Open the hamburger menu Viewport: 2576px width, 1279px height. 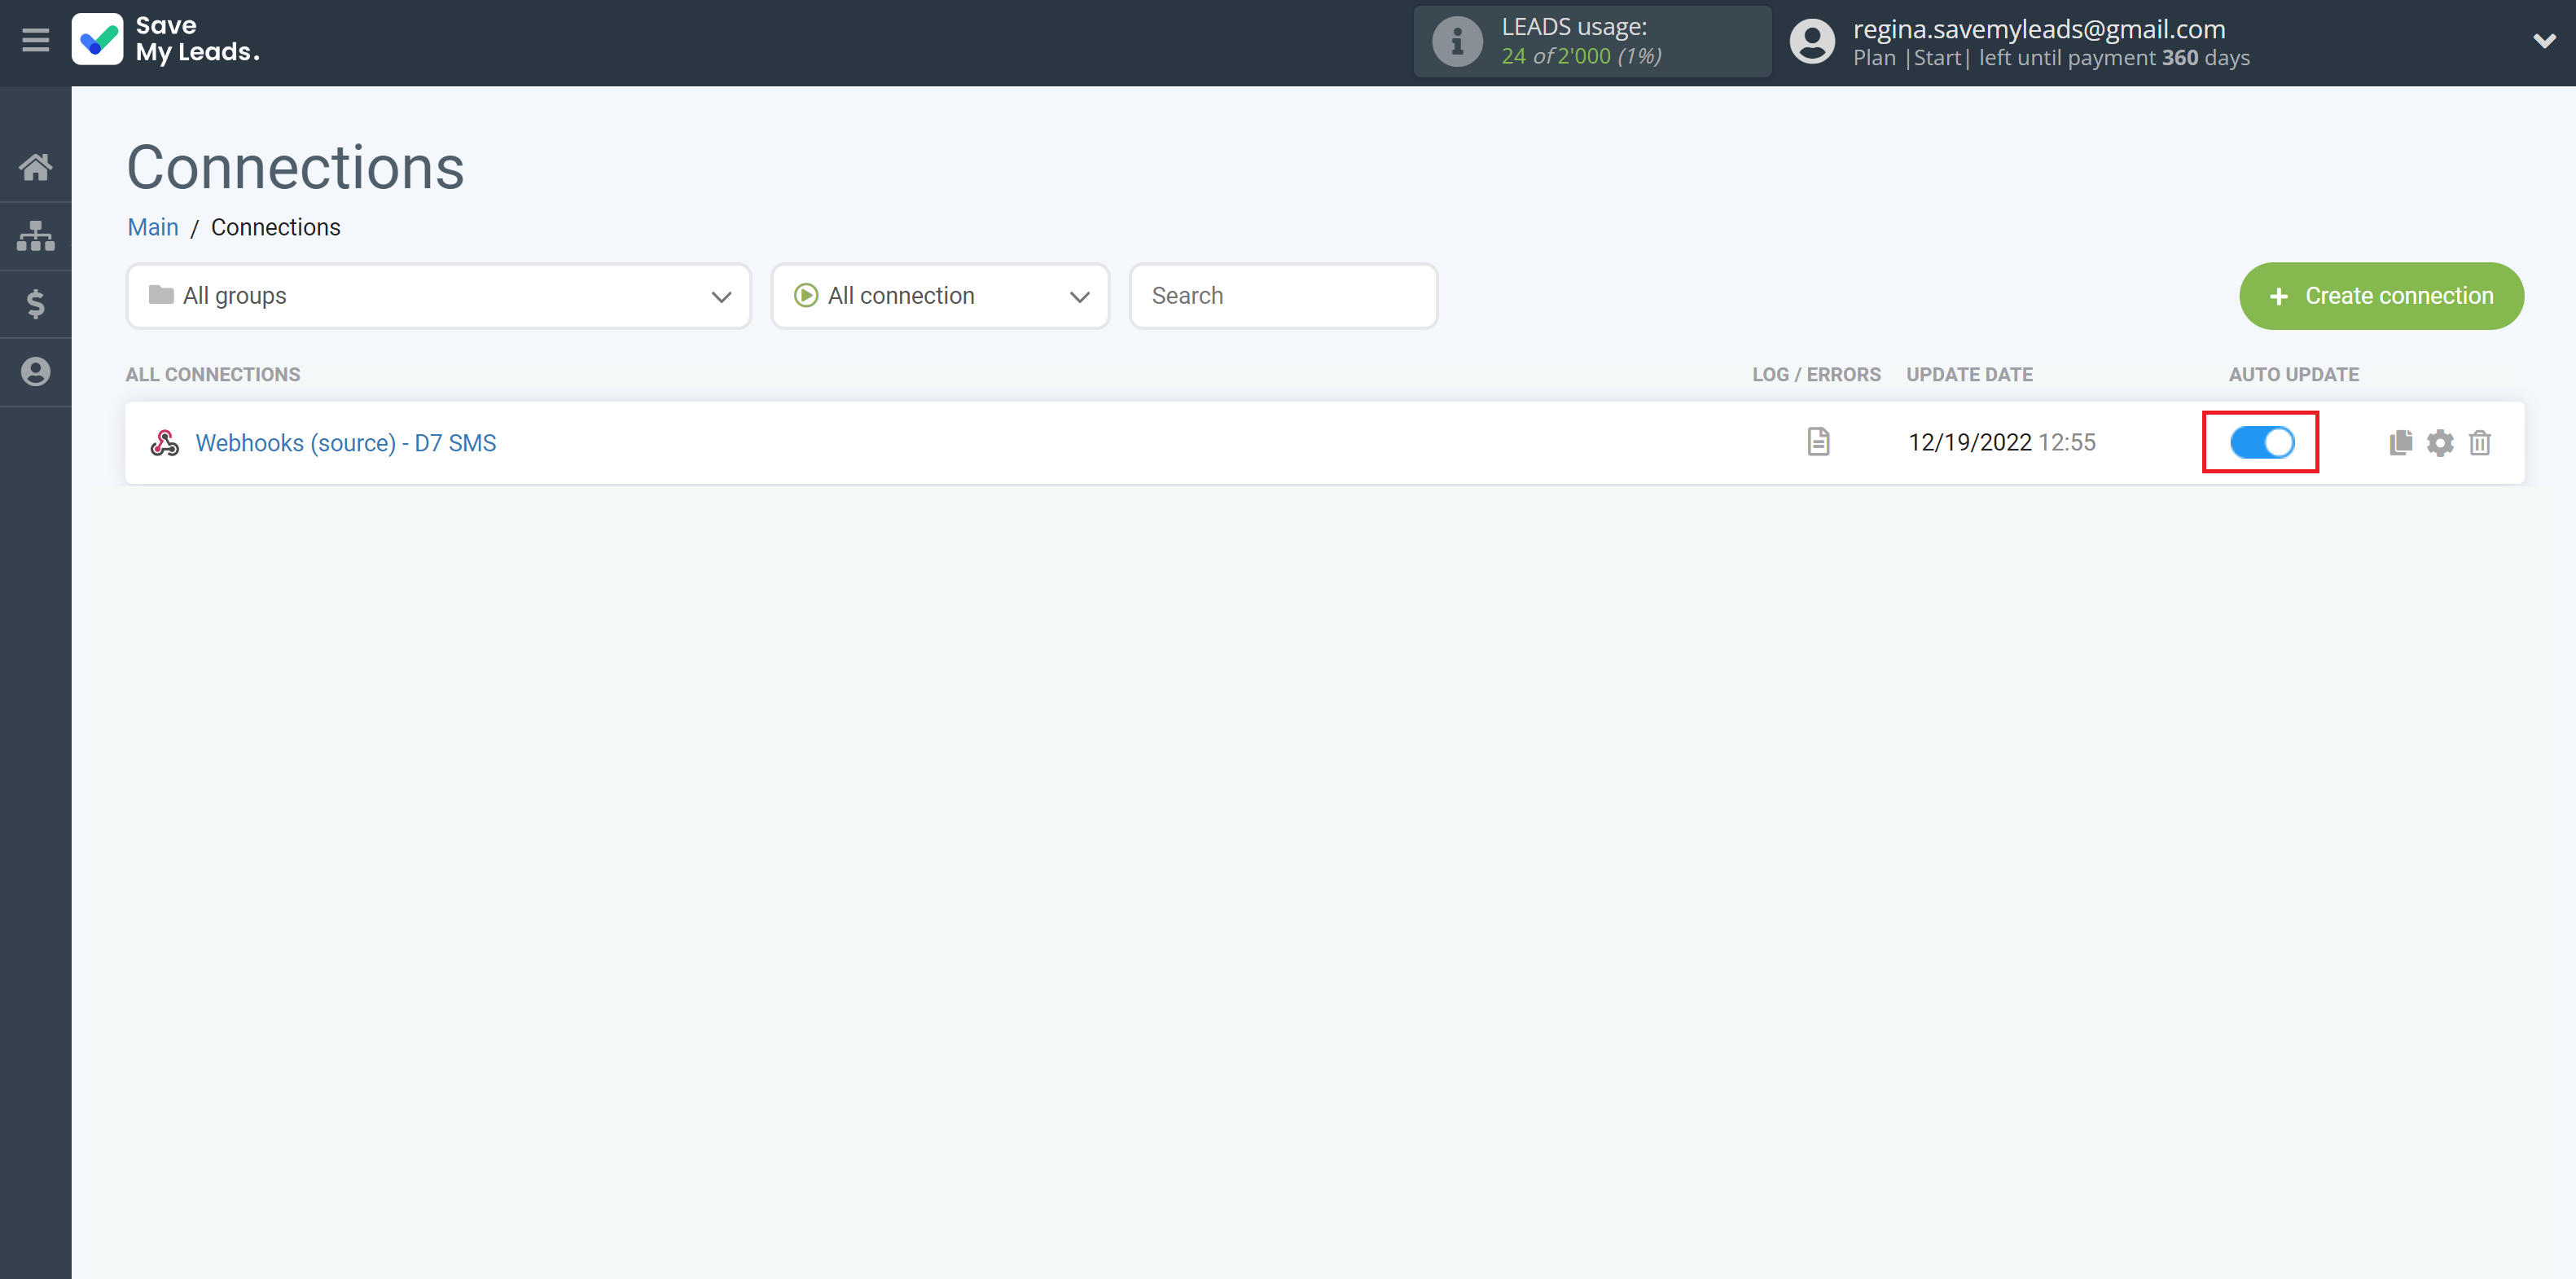point(36,41)
